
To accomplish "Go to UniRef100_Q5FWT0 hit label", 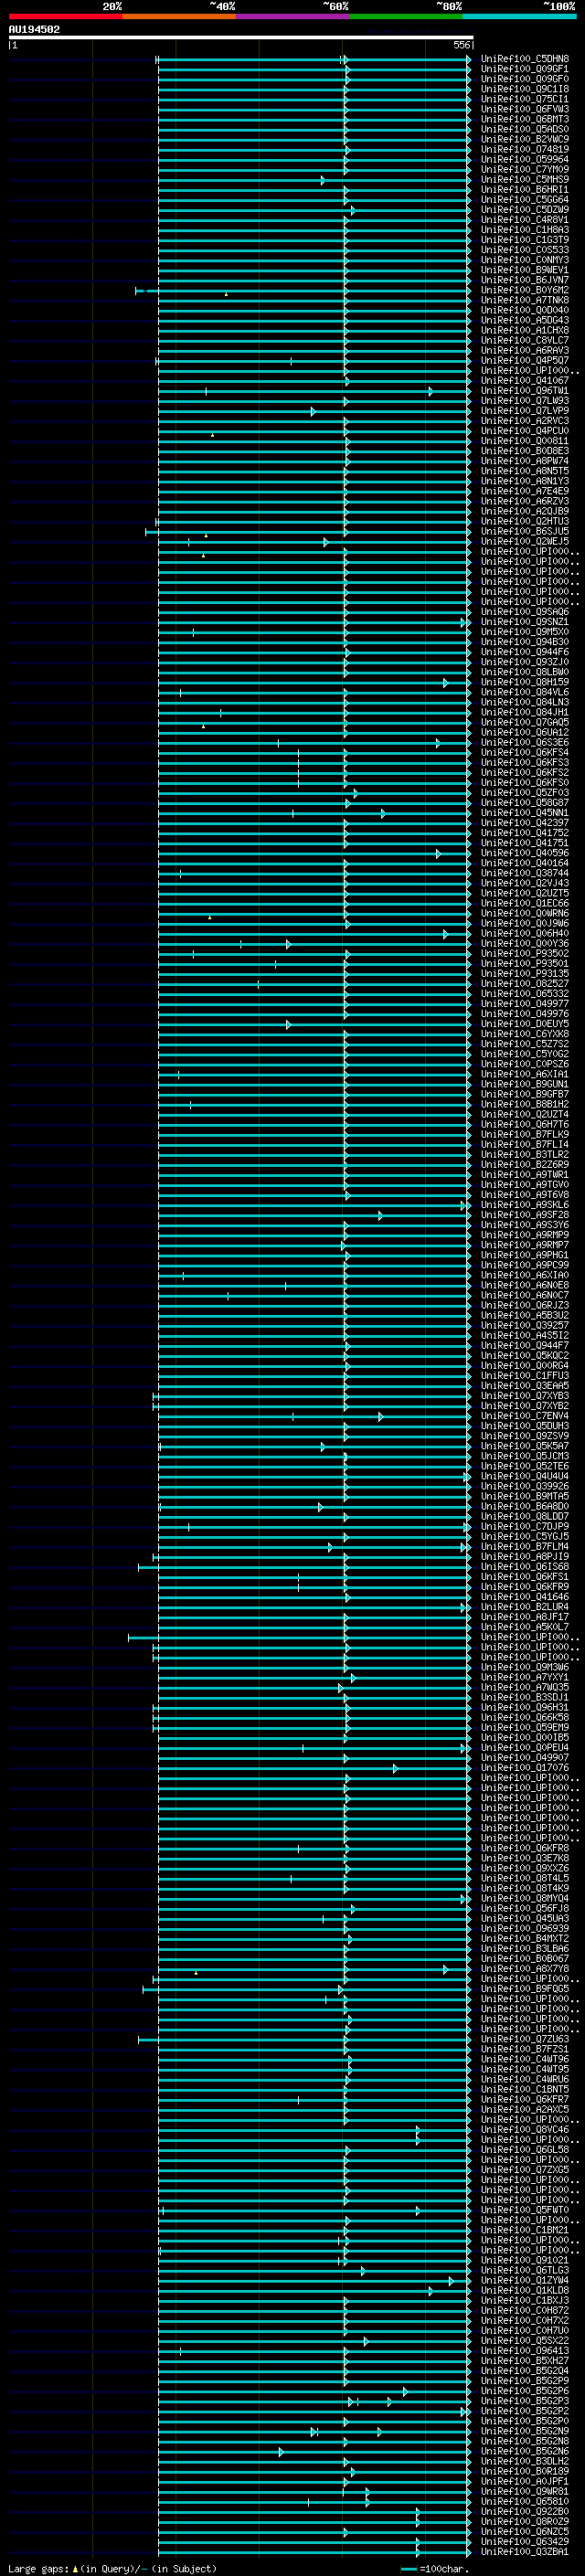I will (x=525, y=2210).
